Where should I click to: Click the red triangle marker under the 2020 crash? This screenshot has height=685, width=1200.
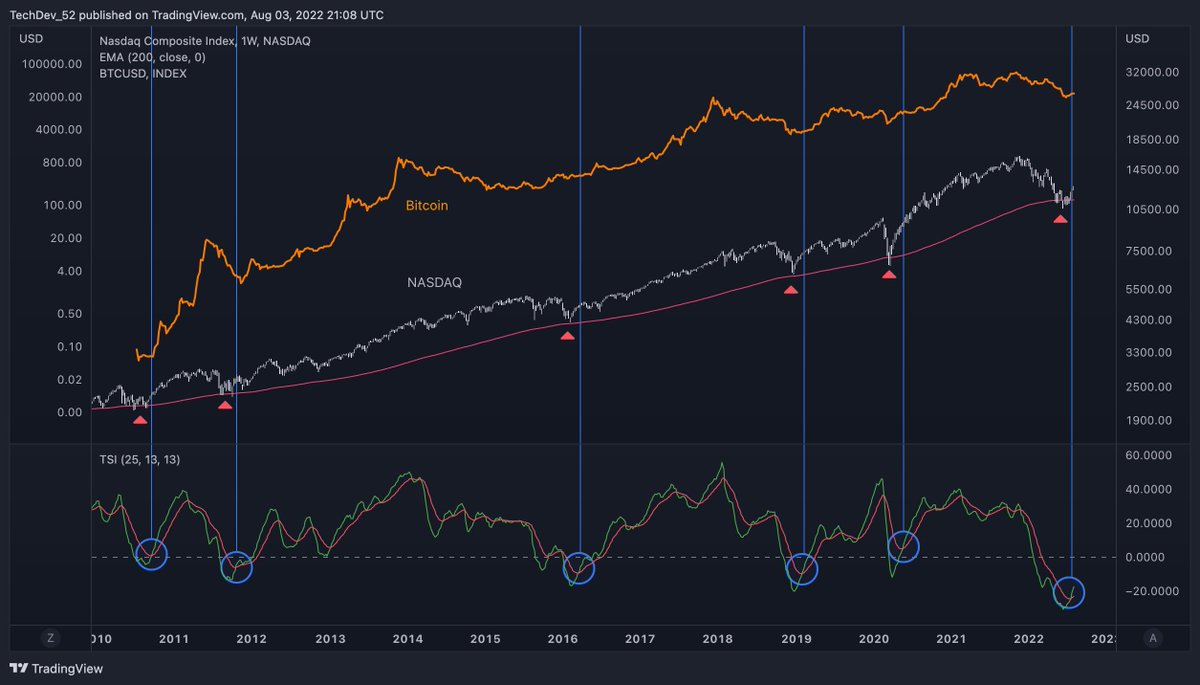pos(888,273)
